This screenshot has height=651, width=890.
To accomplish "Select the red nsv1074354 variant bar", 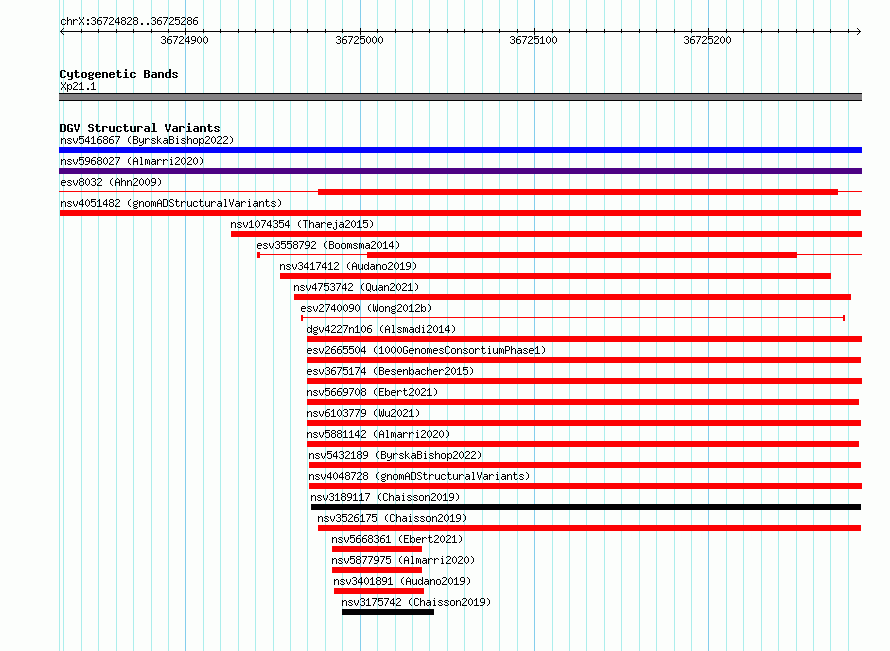I will pyautogui.click(x=547, y=234).
